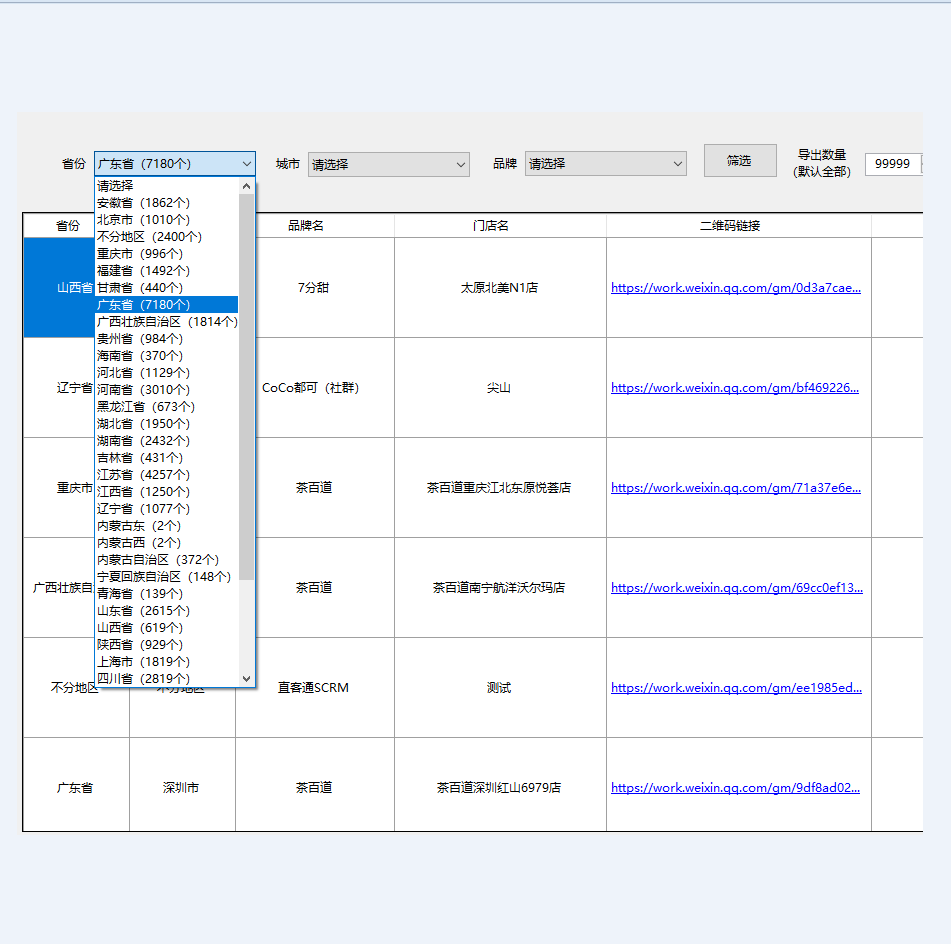Screen dimensions: 951x950
Task: Click scroll-down arrow in province list
Action: 247,679
